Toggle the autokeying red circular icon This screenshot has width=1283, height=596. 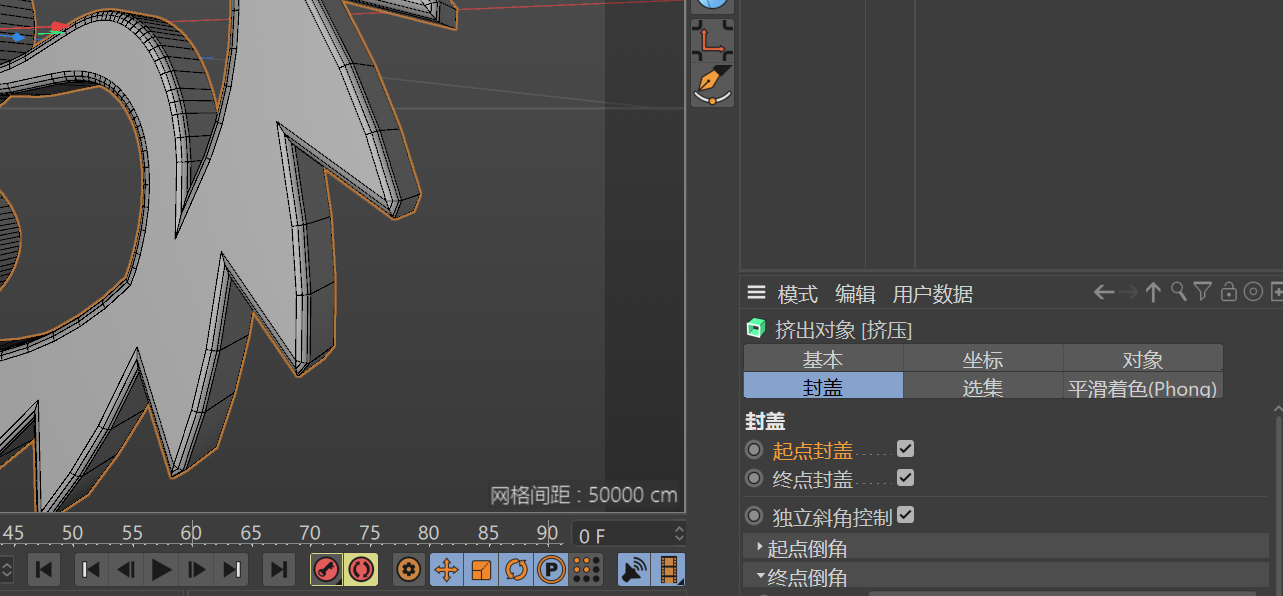click(361, 570)
